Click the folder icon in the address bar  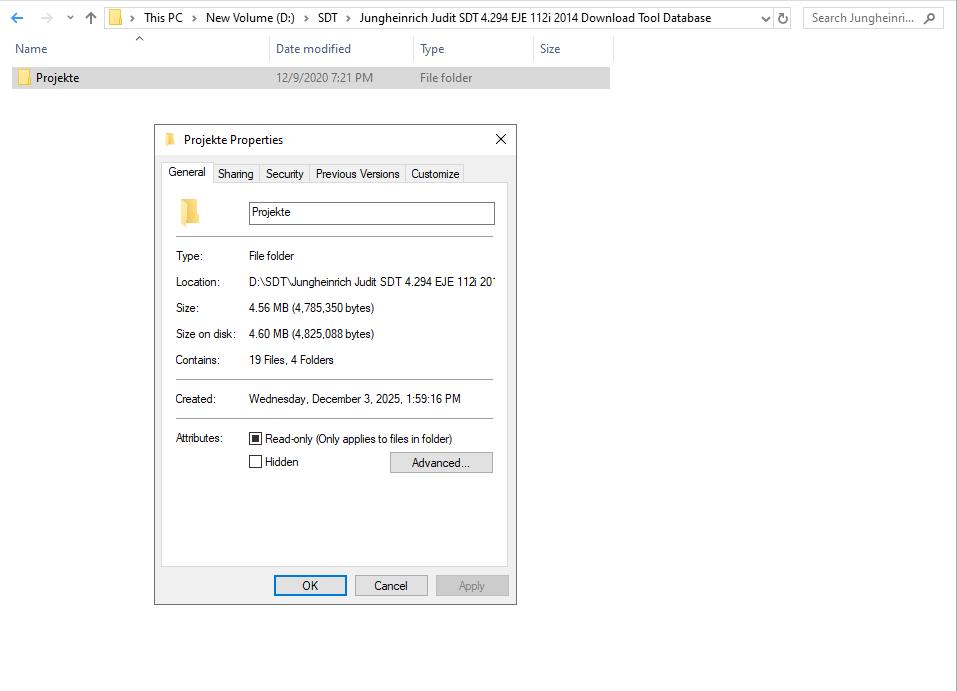coord(115,18)
